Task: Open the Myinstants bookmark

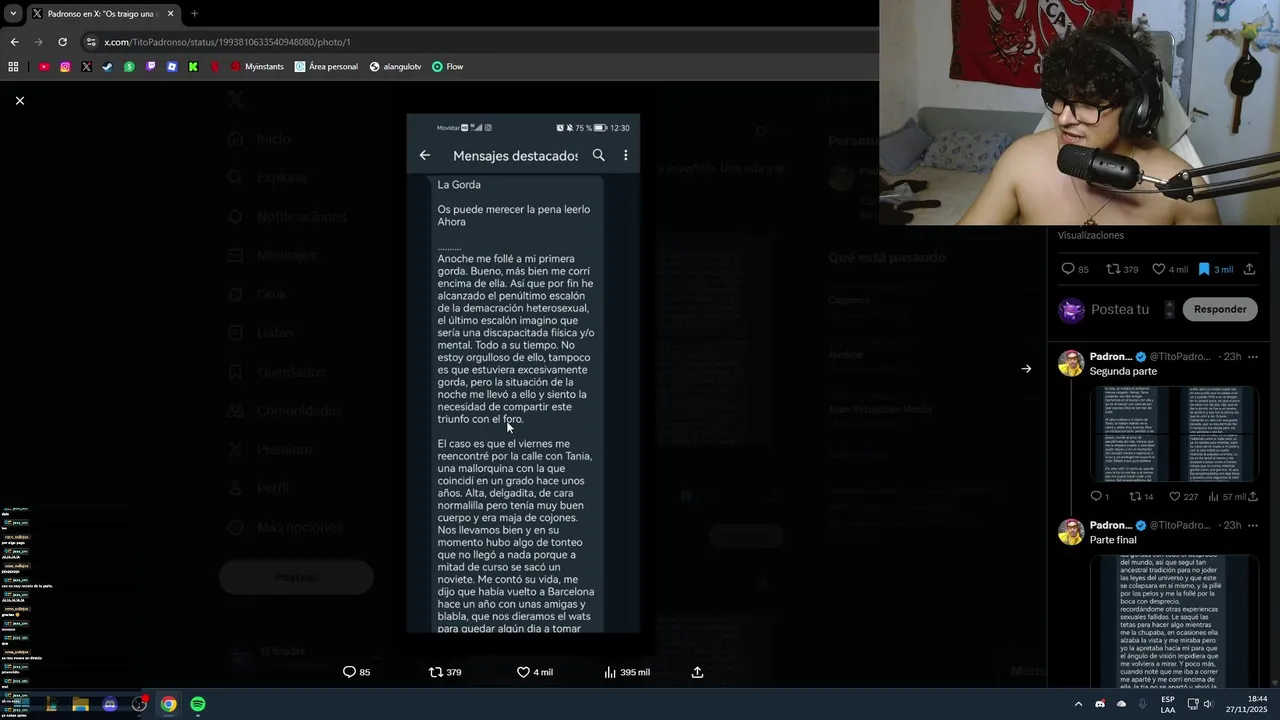Action: click(257, 67)
